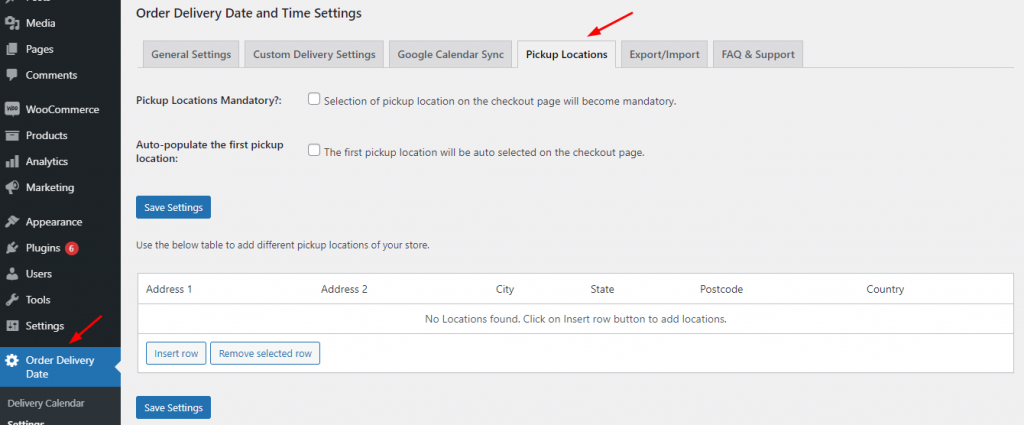Enable Pickup Locations Mandatory checkbox
This screenshot has width=1024, height=425.
point(314,99)
